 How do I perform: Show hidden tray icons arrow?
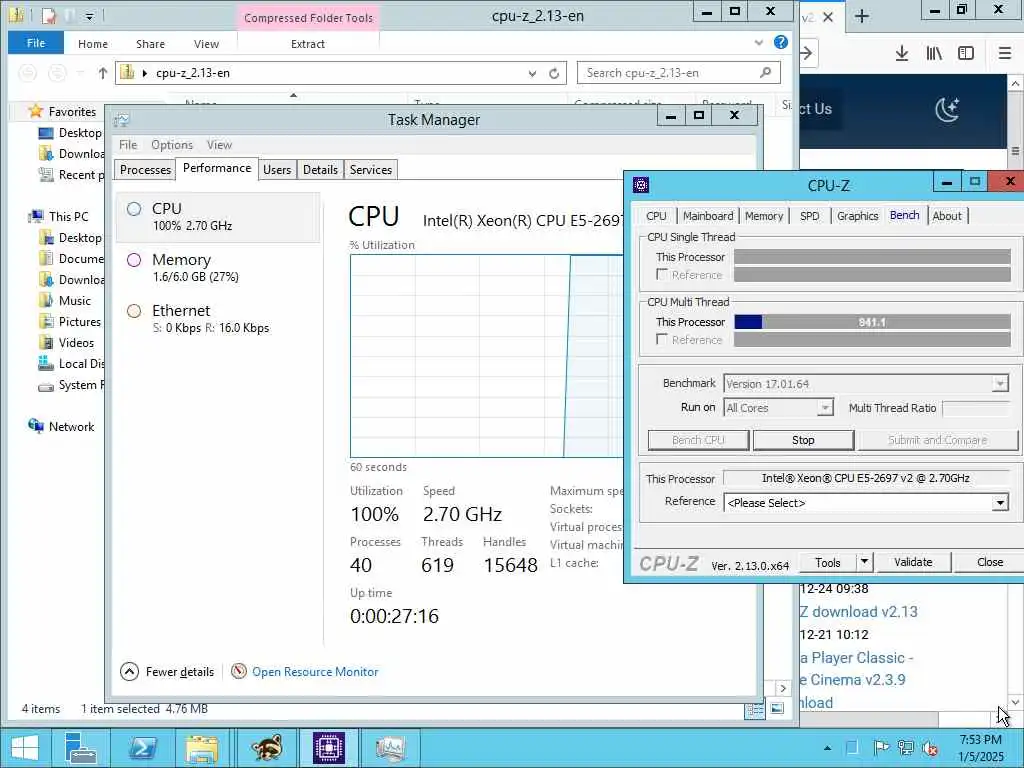point(827,748)
